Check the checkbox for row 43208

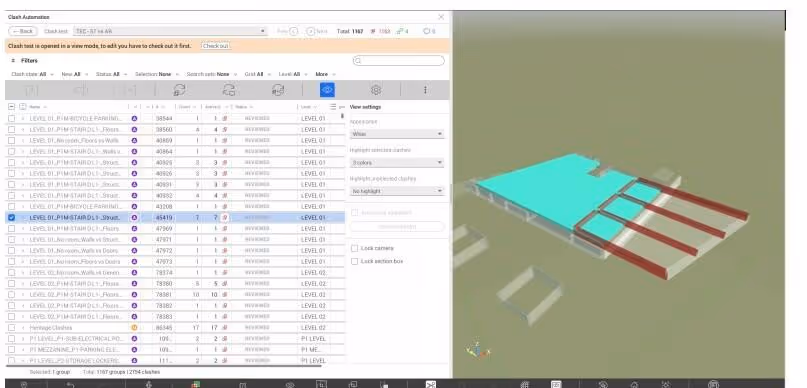[x=12, y=206]
